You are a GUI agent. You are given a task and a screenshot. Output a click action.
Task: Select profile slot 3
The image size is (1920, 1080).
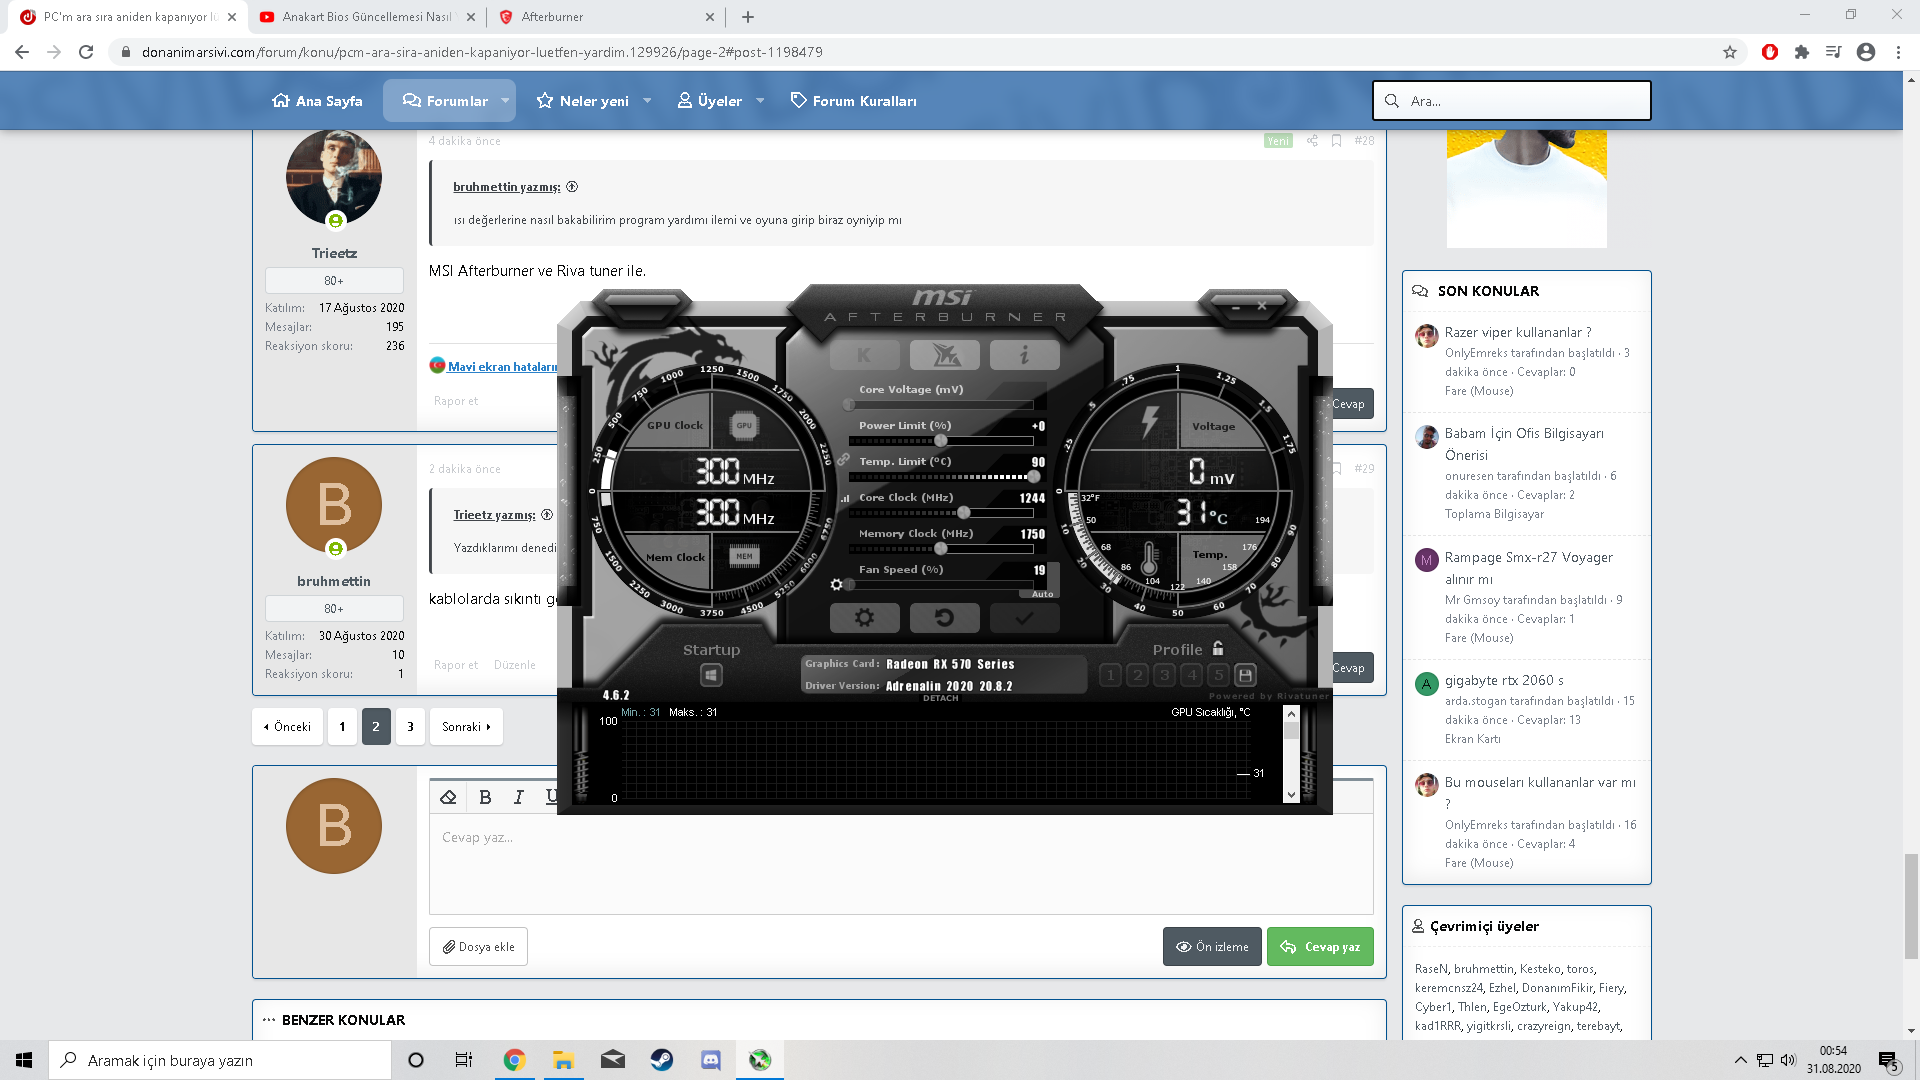(x=1164, y=675)
